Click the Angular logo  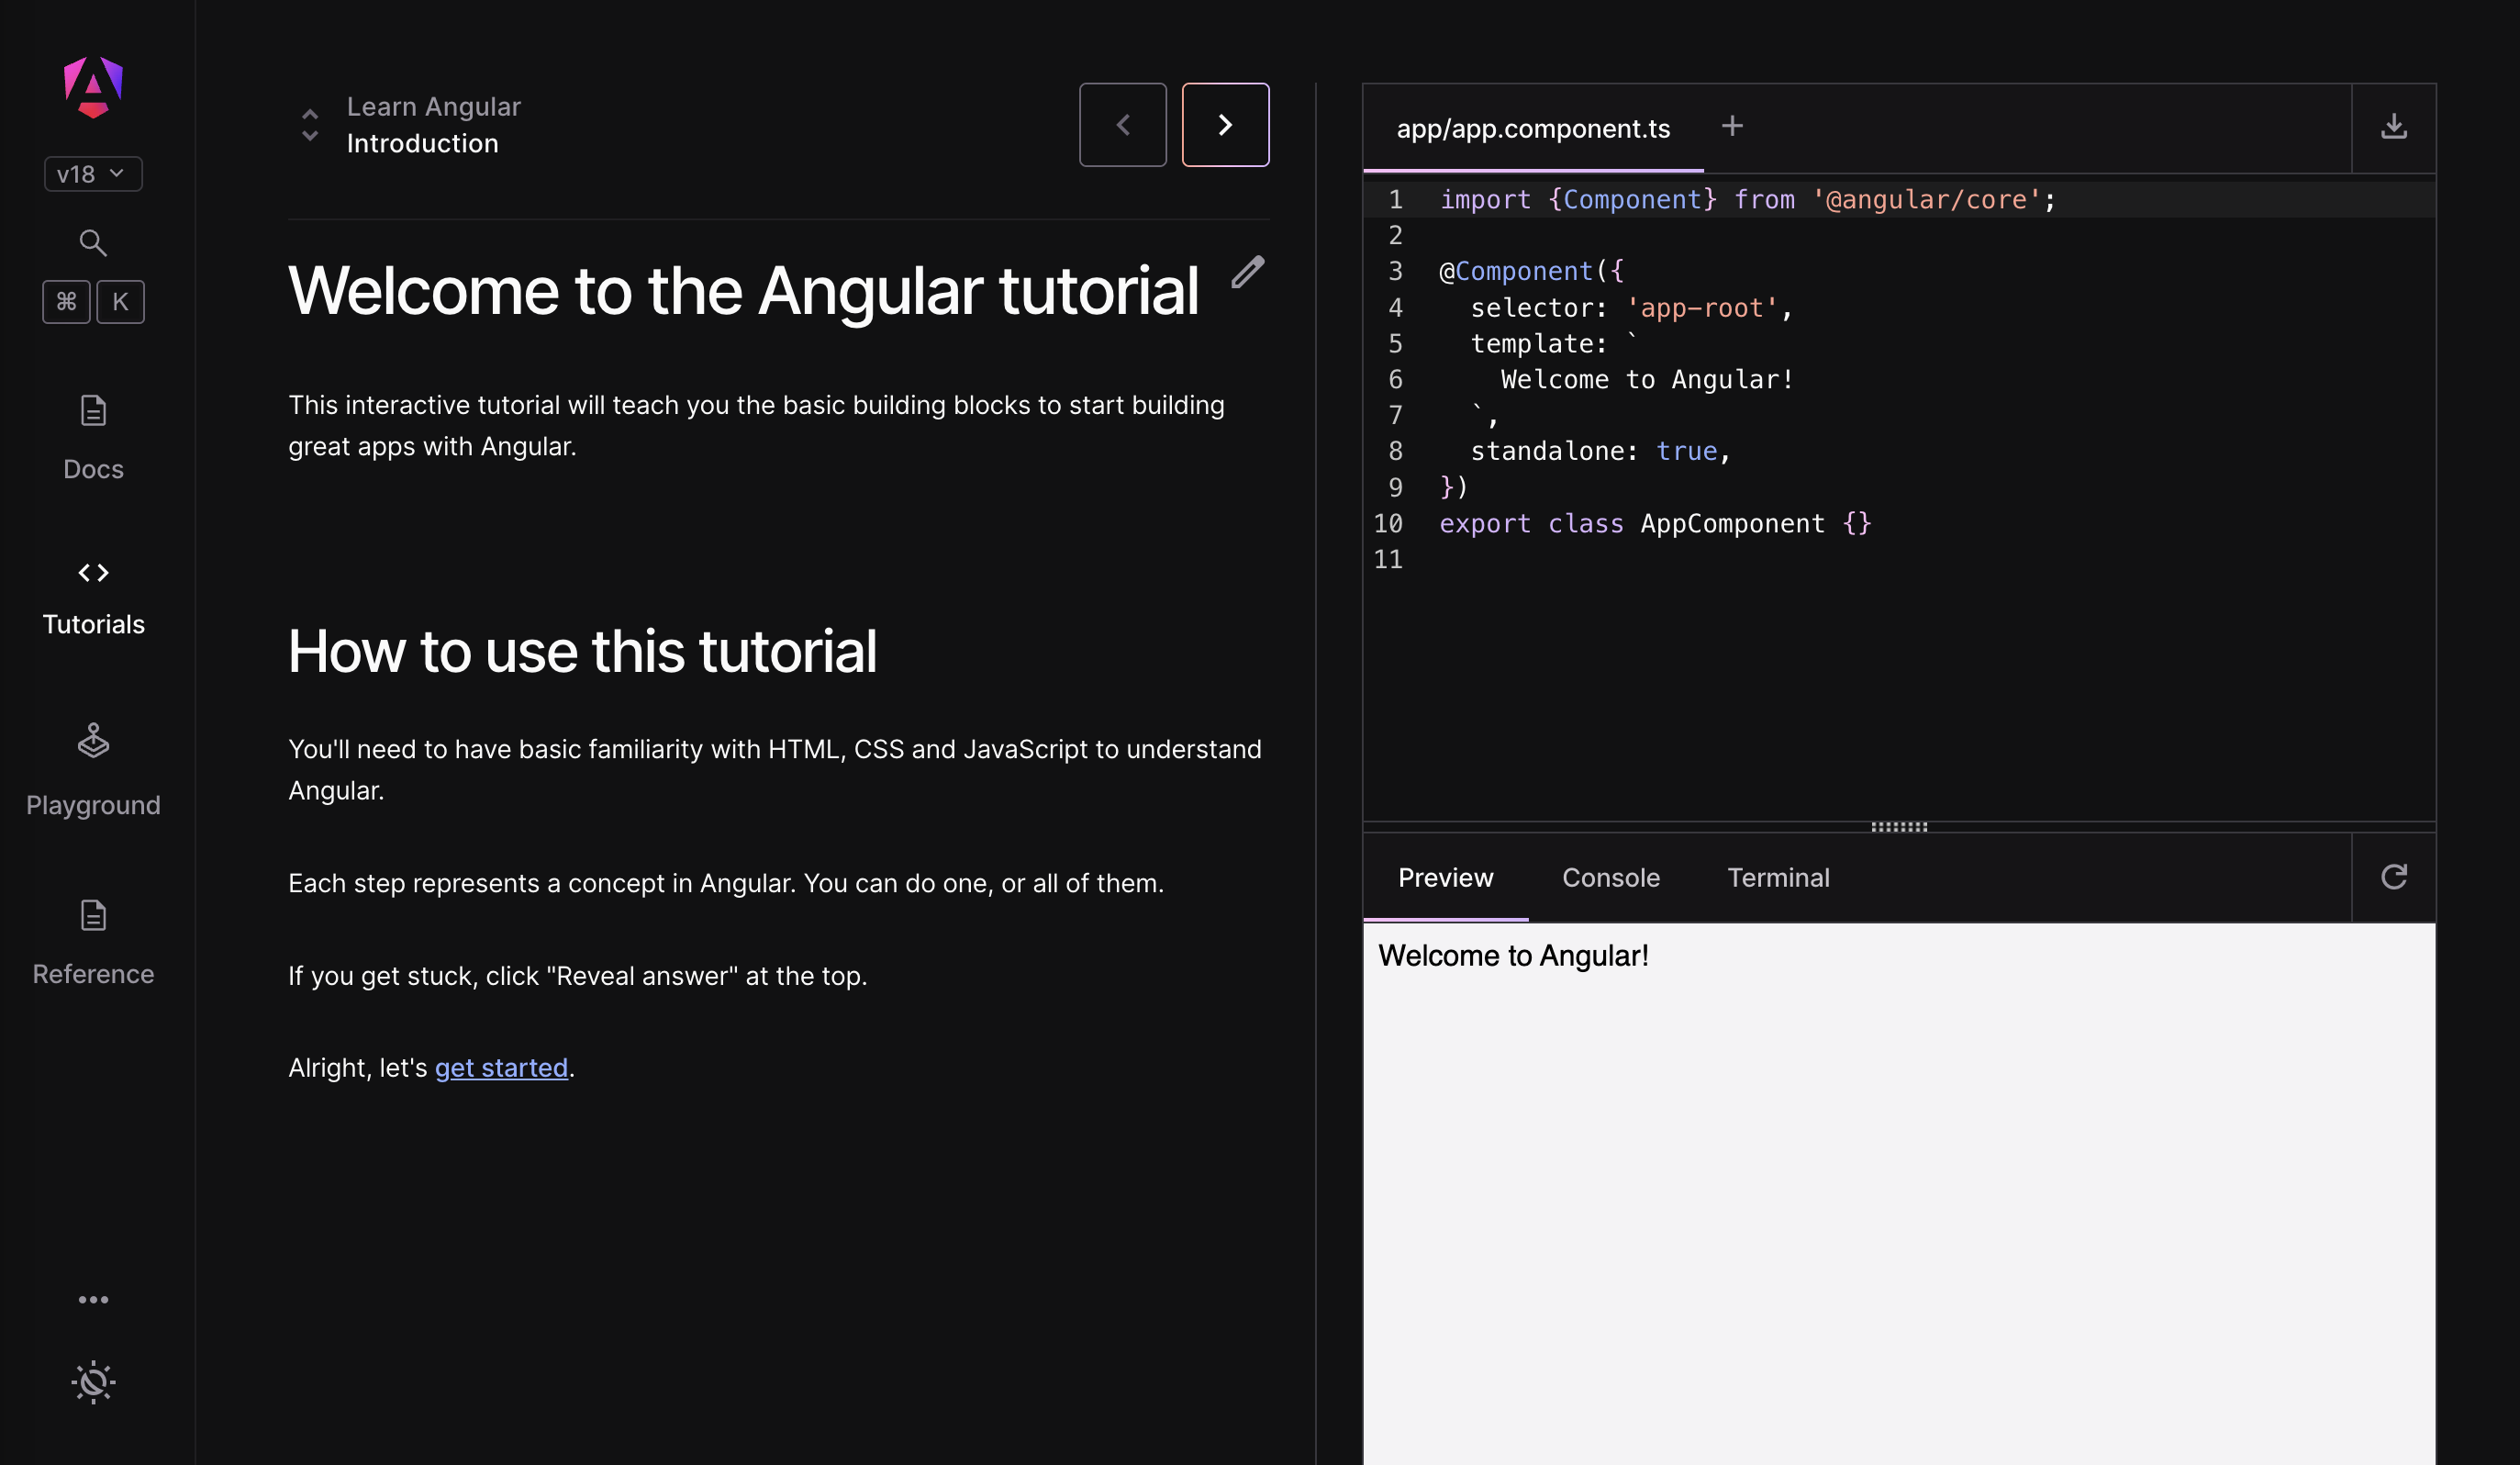(x=92, y=87)
